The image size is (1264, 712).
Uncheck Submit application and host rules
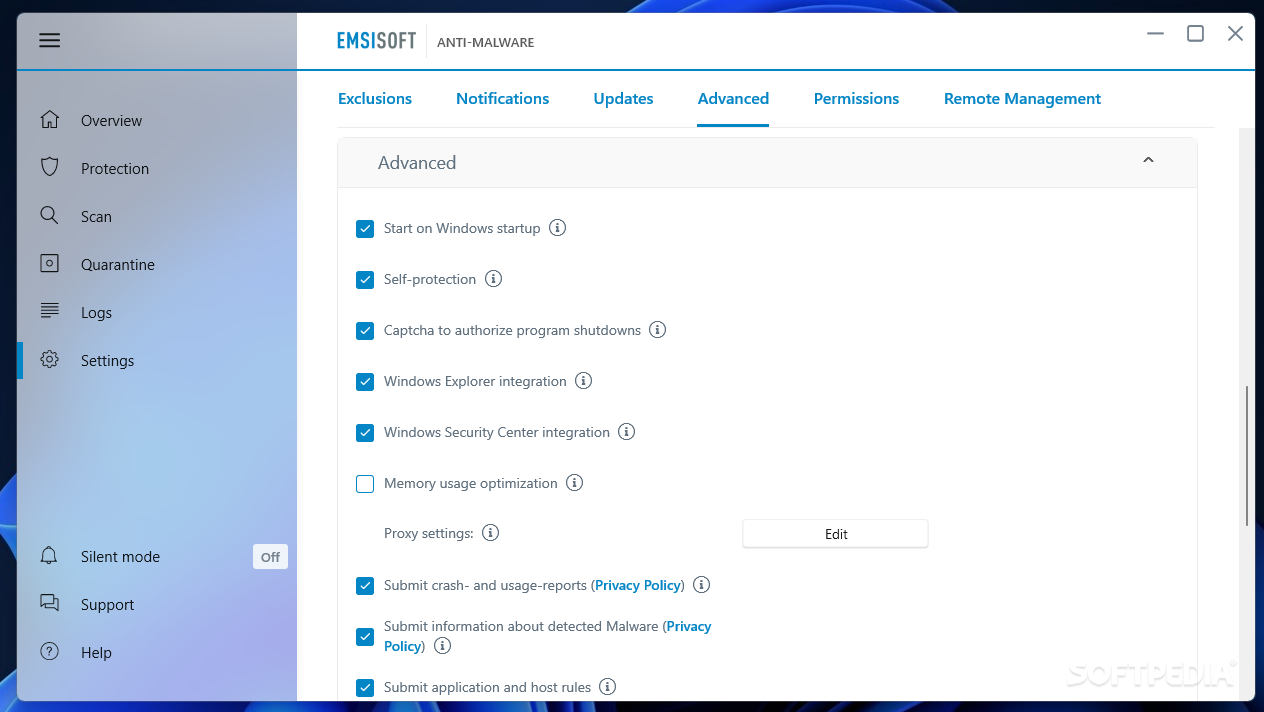365,688
